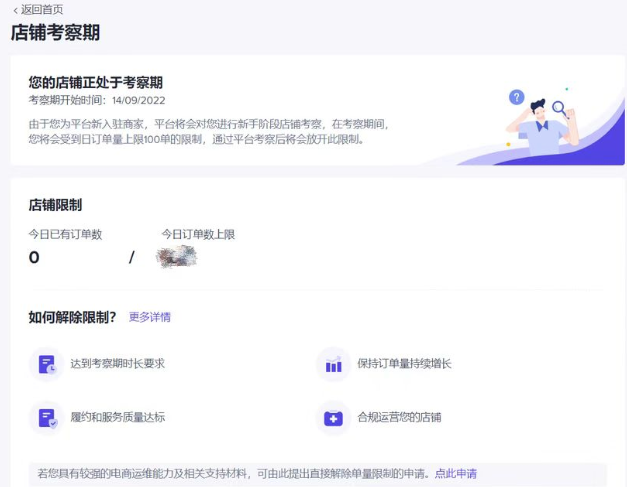This screenshot has width=627, height=487.
Task: Click the magnifying glass in the banner illustration
Action: (561, 108)
